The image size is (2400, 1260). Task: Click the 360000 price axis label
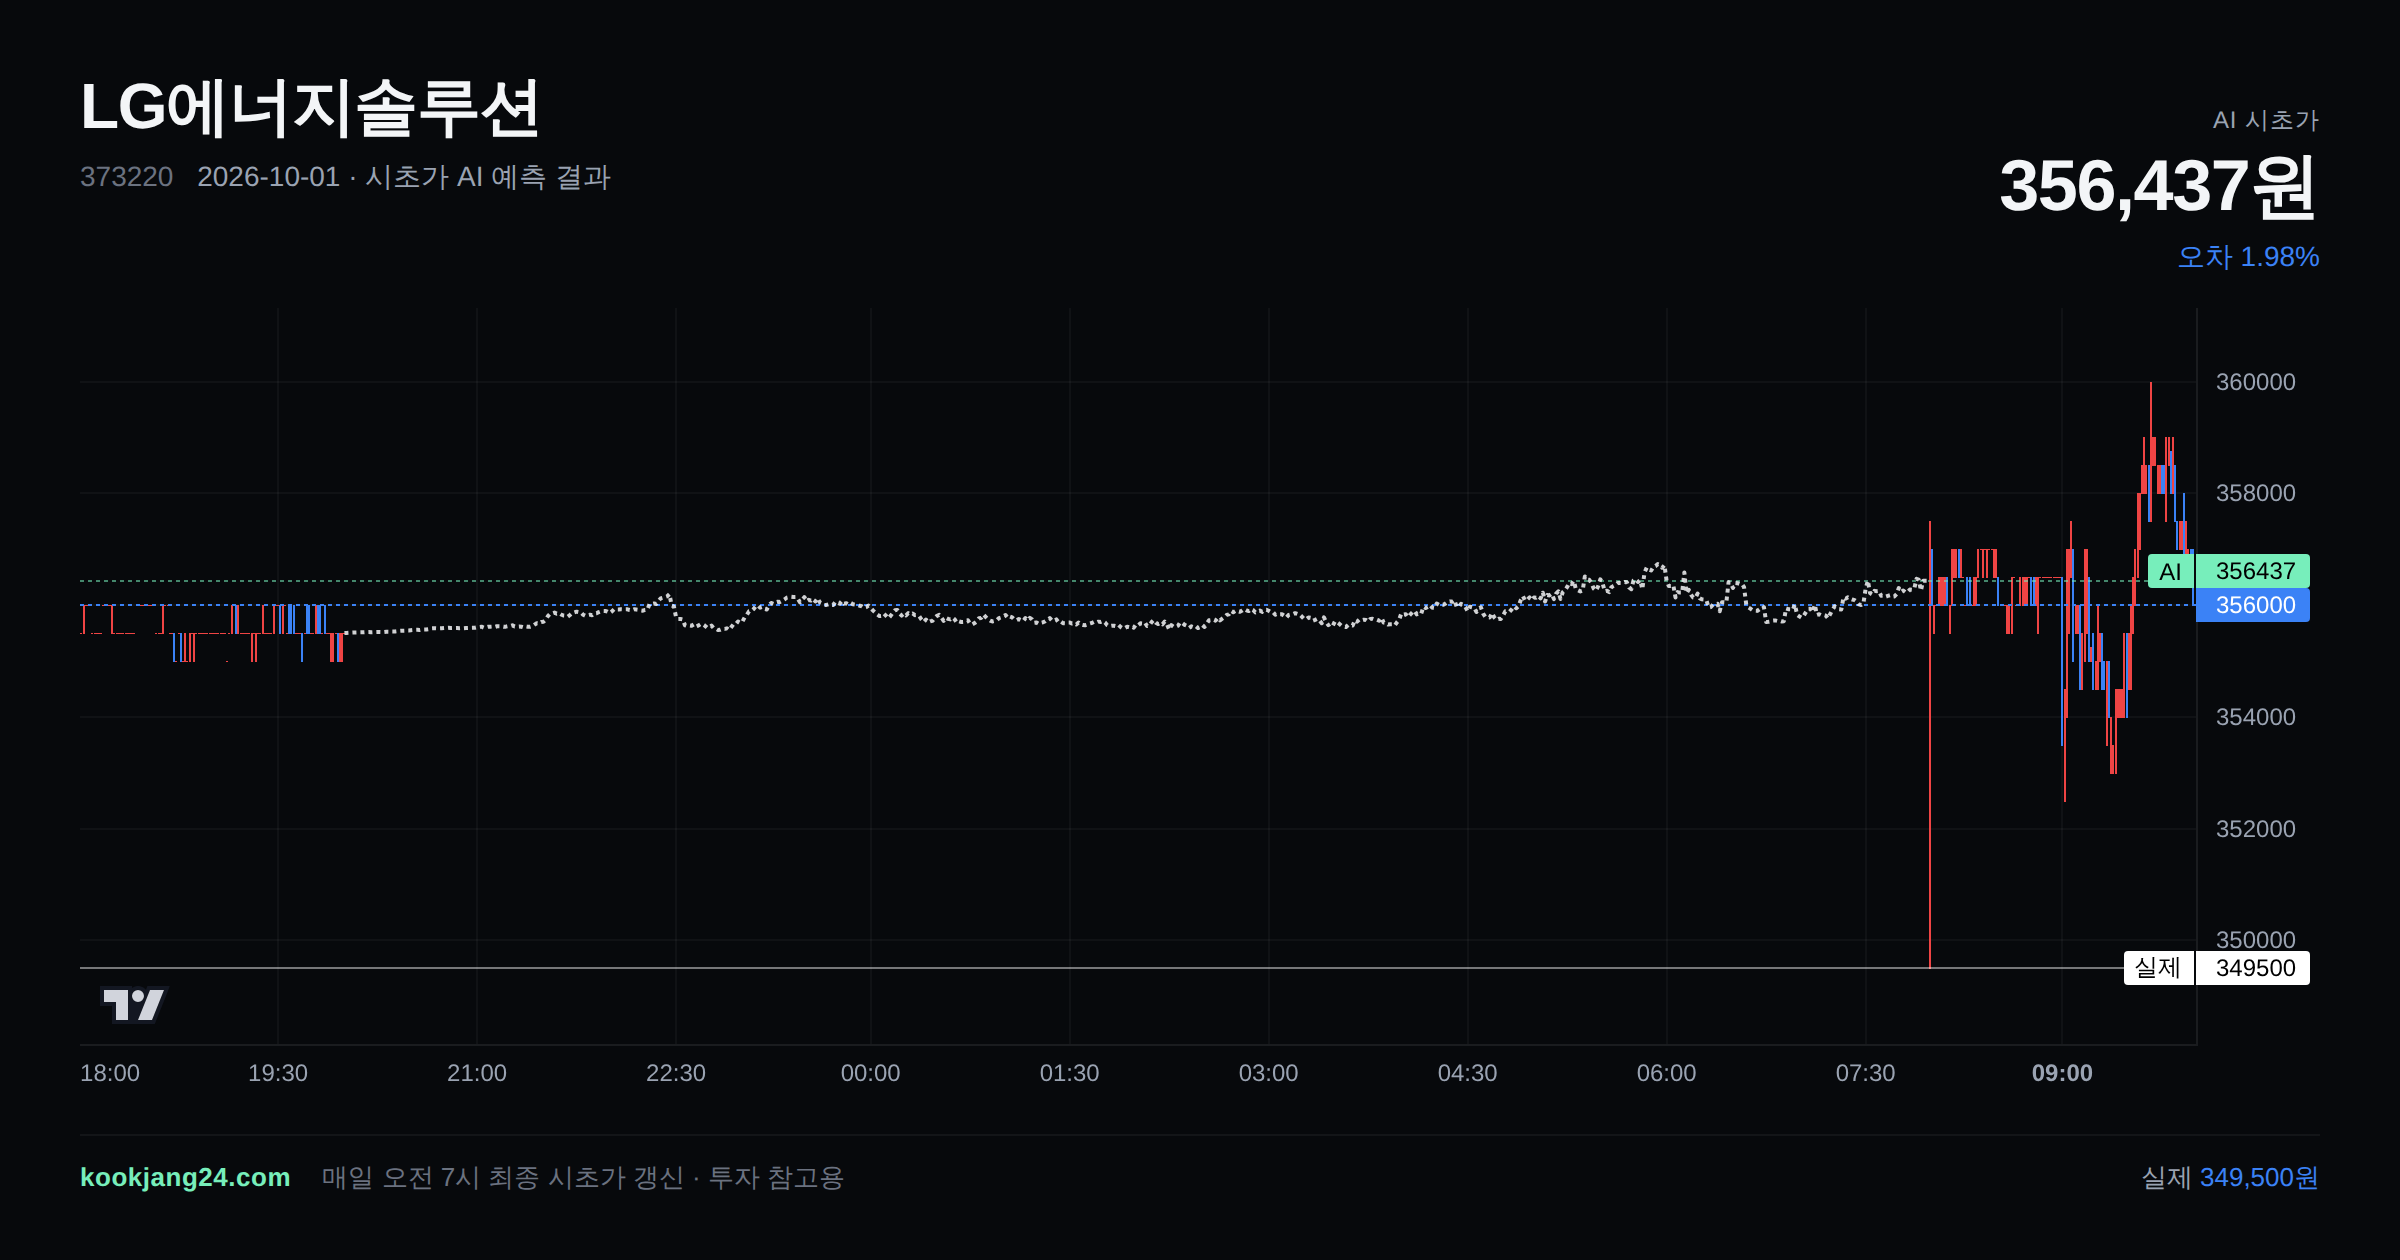2255,382
